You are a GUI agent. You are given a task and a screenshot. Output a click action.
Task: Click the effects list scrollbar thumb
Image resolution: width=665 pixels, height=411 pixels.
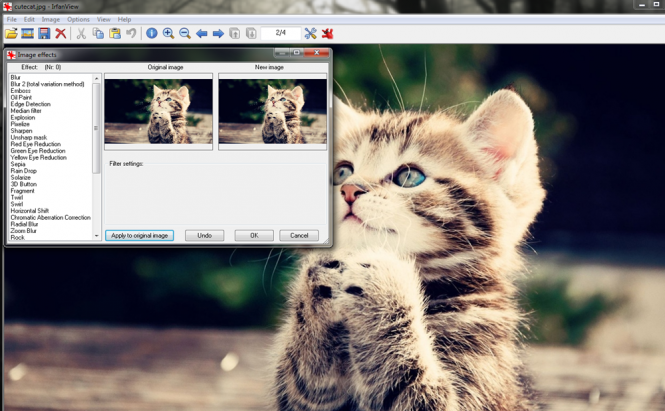[x=96, y=128]
